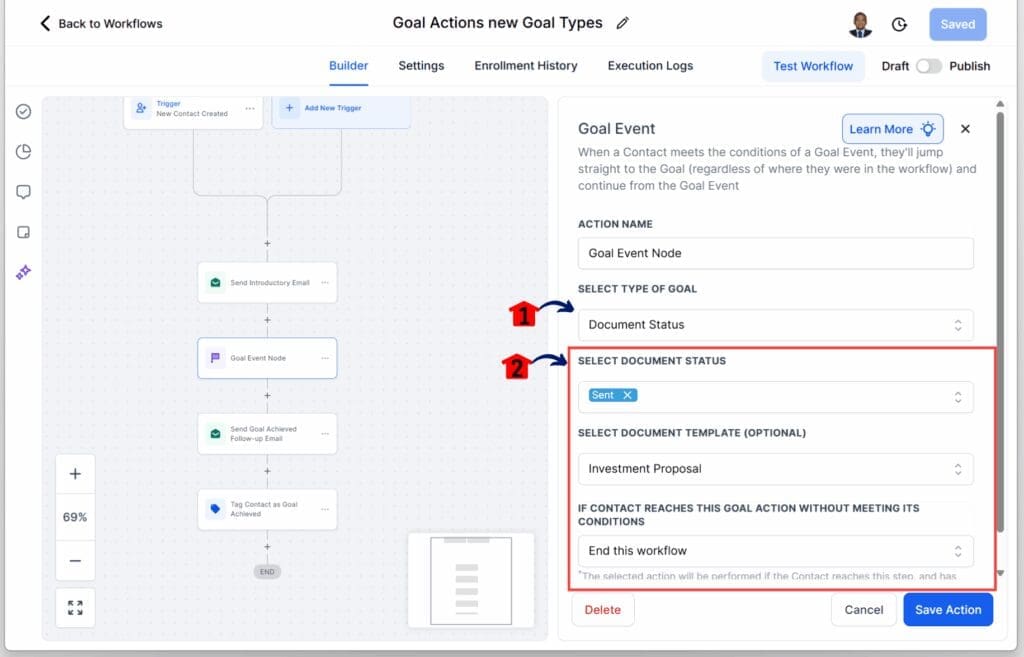The width and height of the screenshot is (1024, 657).
Task: Open the pie chart stats icon
Action: (x=23, y=152)
